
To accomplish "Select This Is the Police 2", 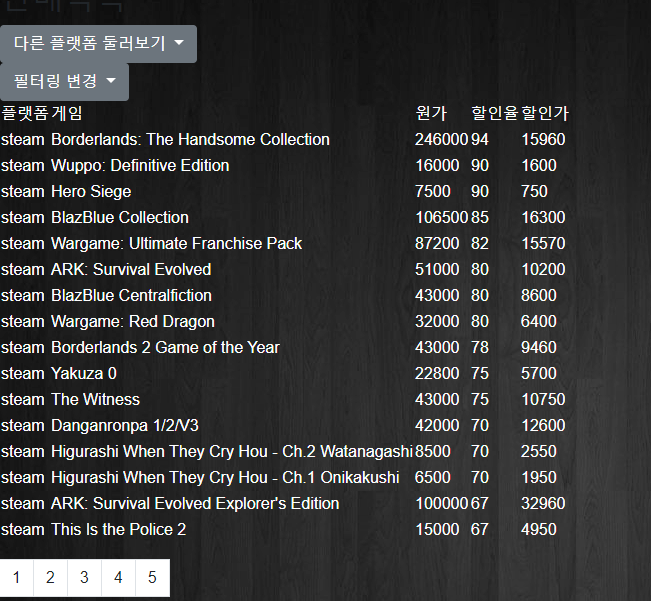I will [118, 530].
